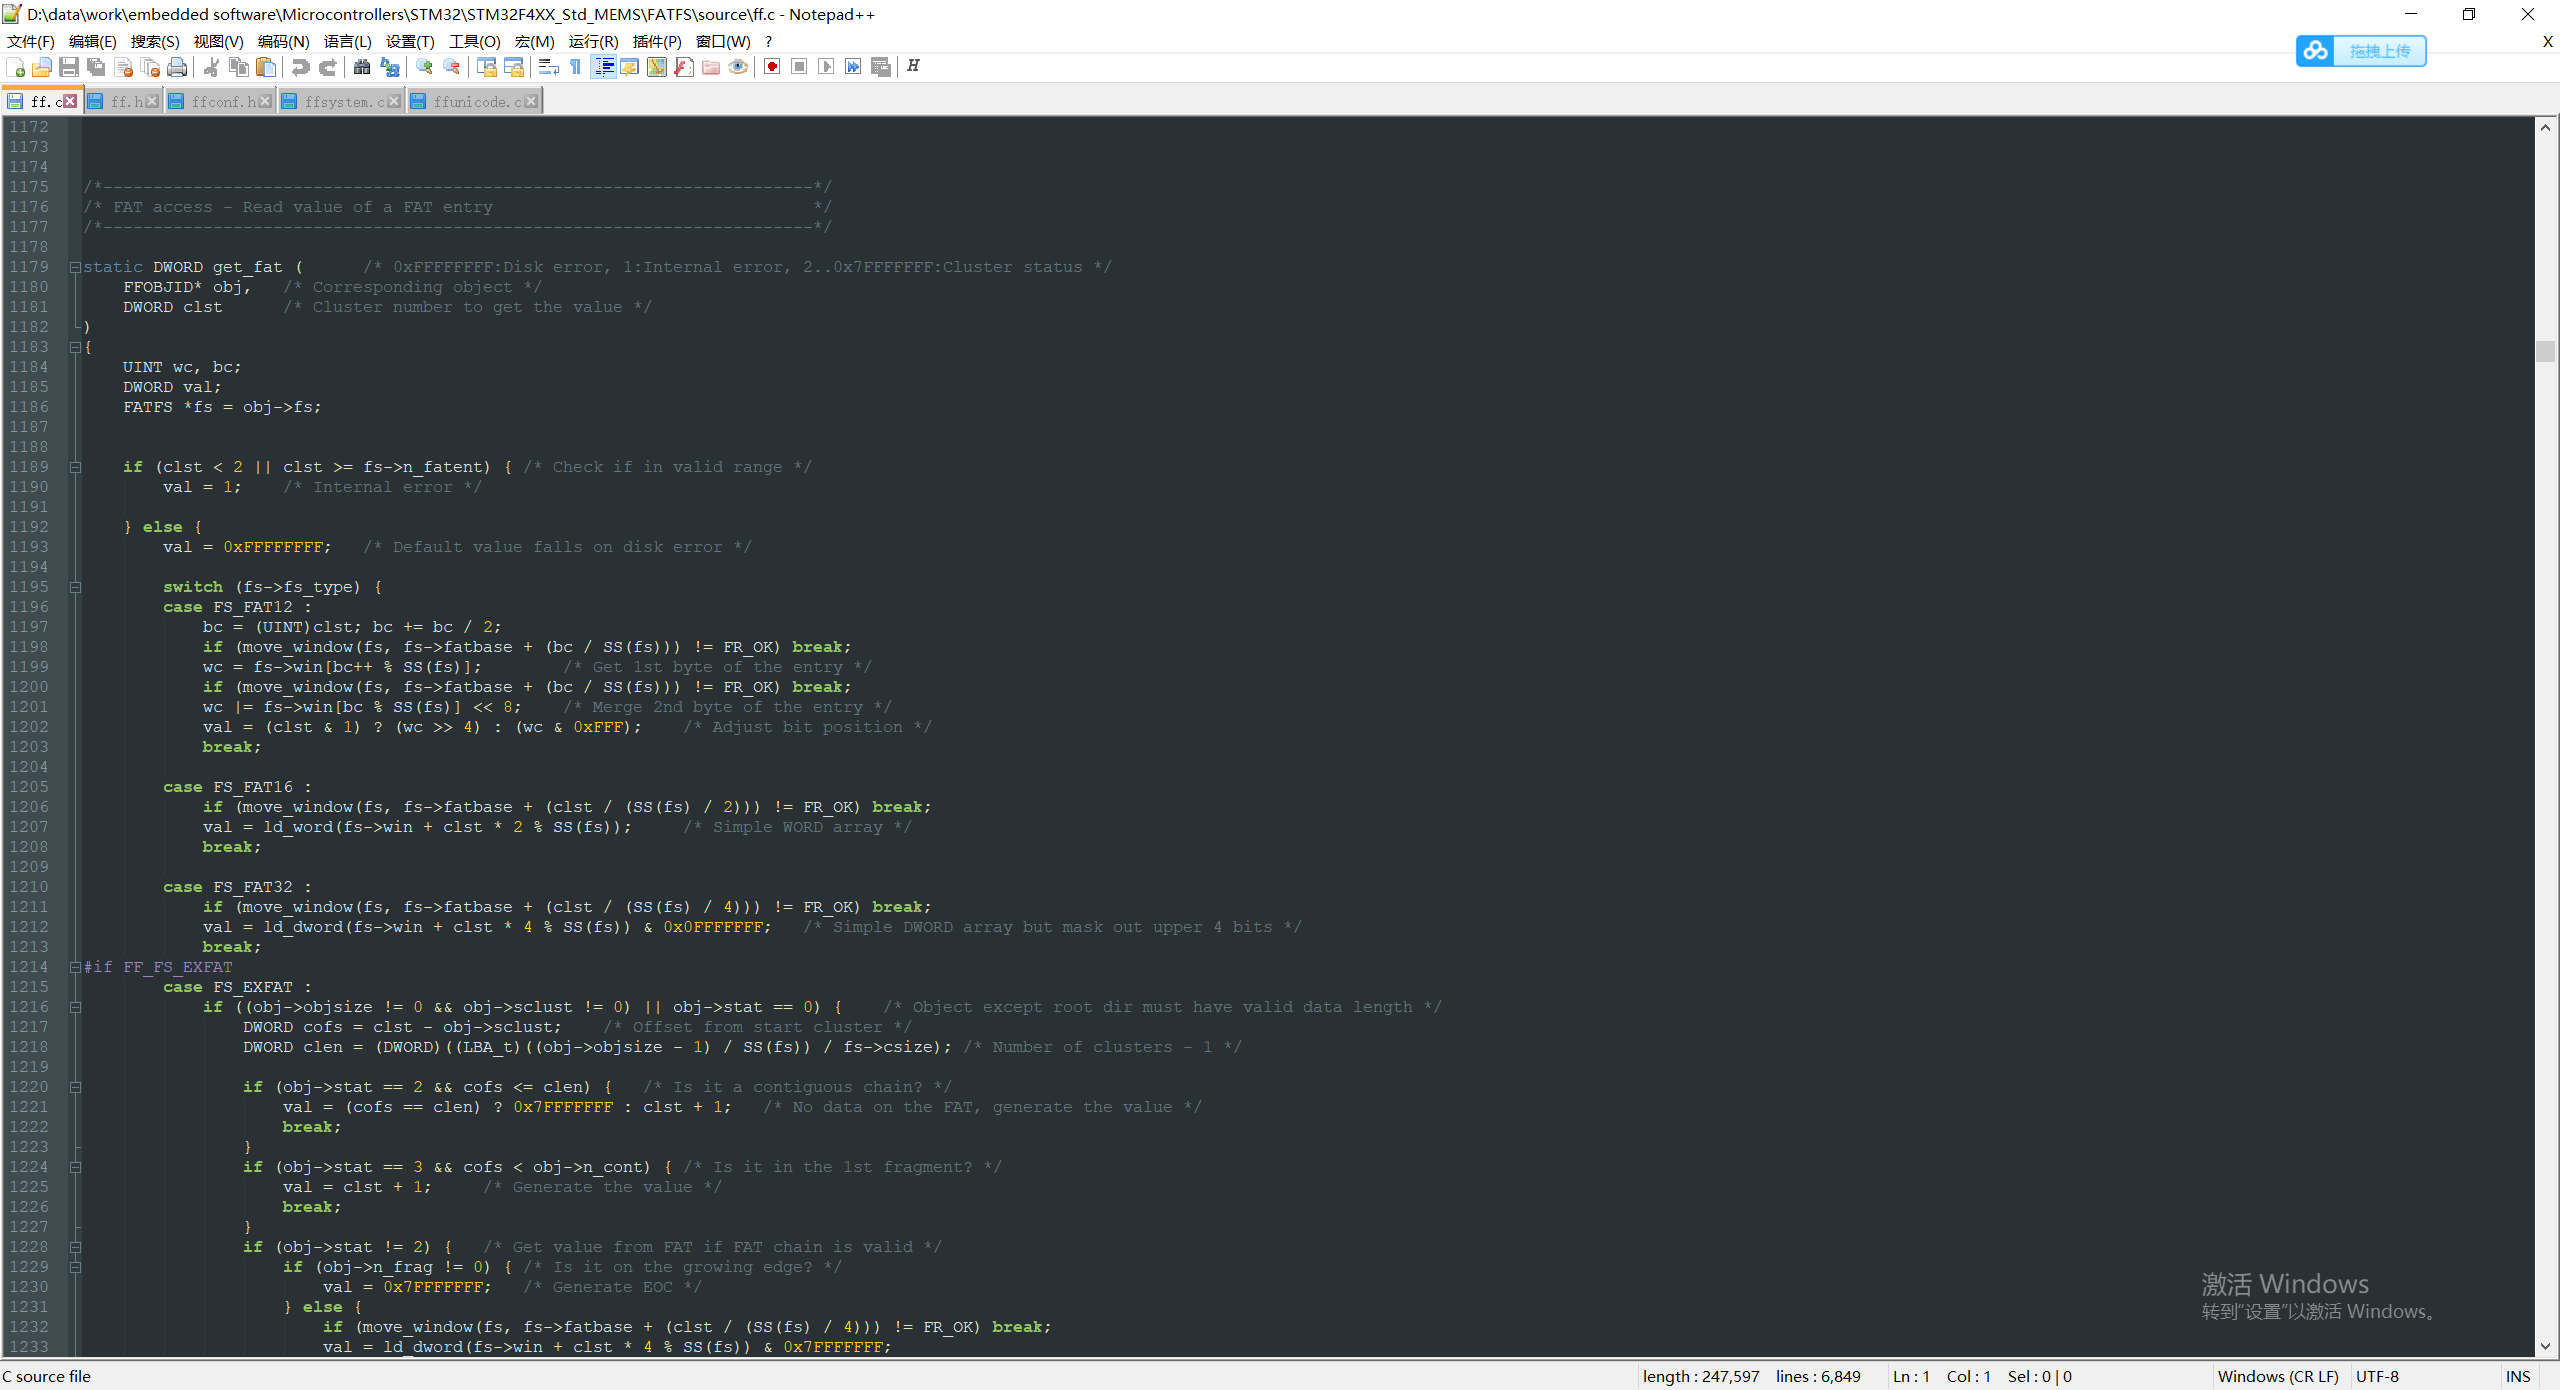Start macro recording with the red dot icon

click(771, 67)
